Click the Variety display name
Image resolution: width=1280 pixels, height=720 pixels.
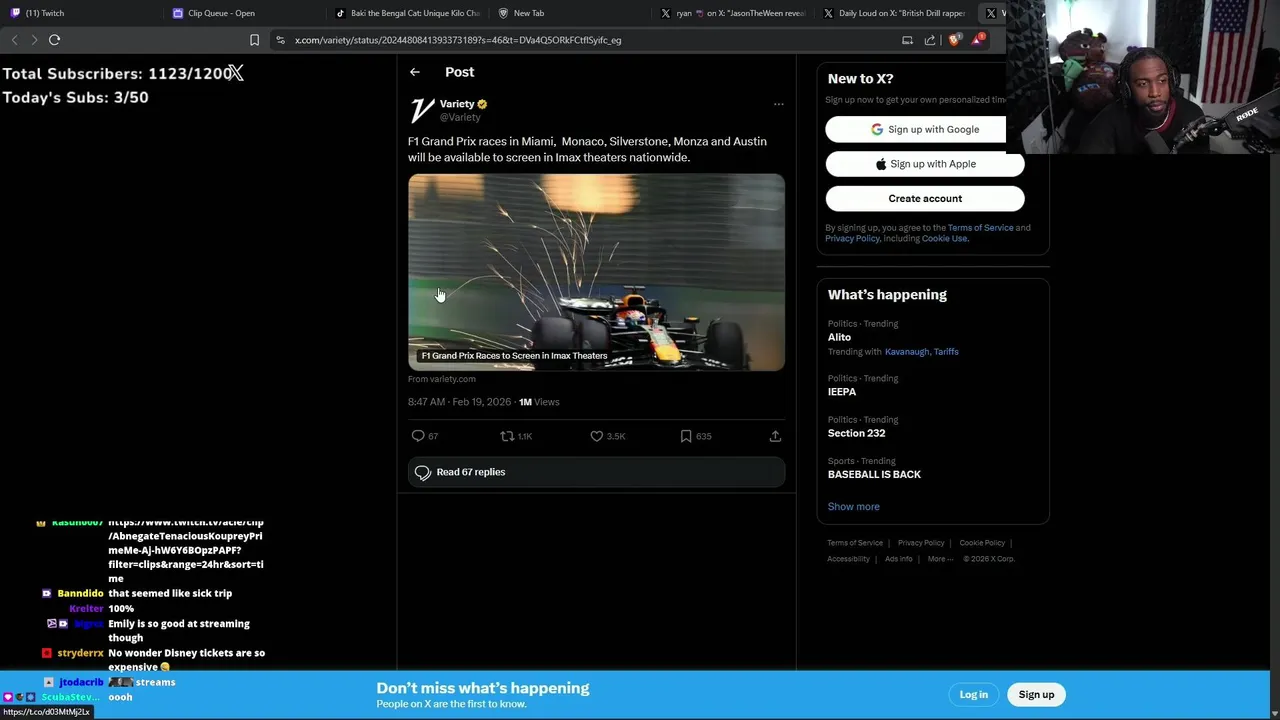tap(457, 104)
